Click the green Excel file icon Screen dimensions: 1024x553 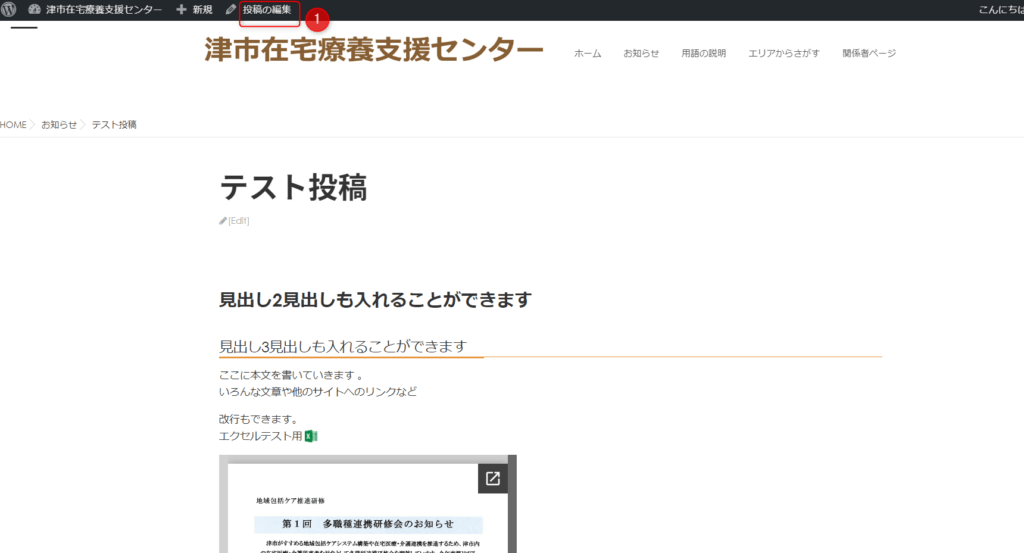pos(311,436)
